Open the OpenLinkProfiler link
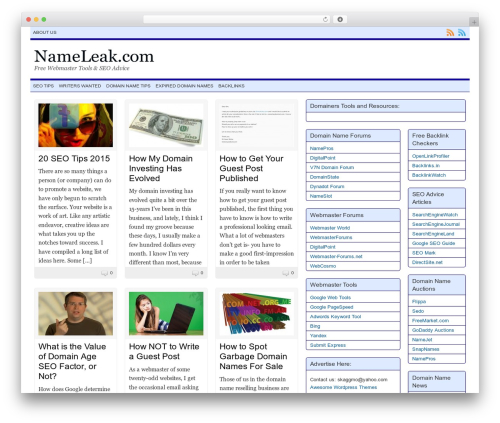 (x=431, y=156)
